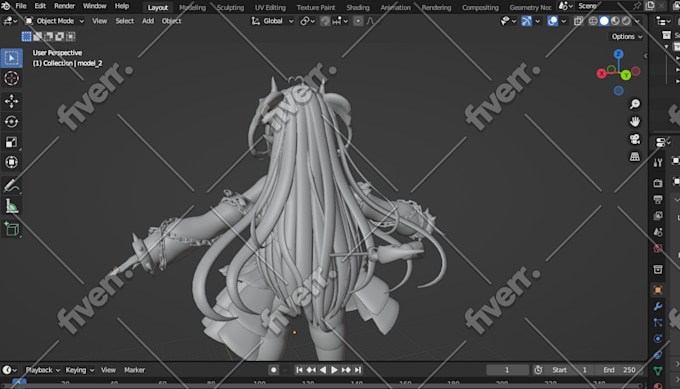Expand sidebar with small arrow

(645, 56)
